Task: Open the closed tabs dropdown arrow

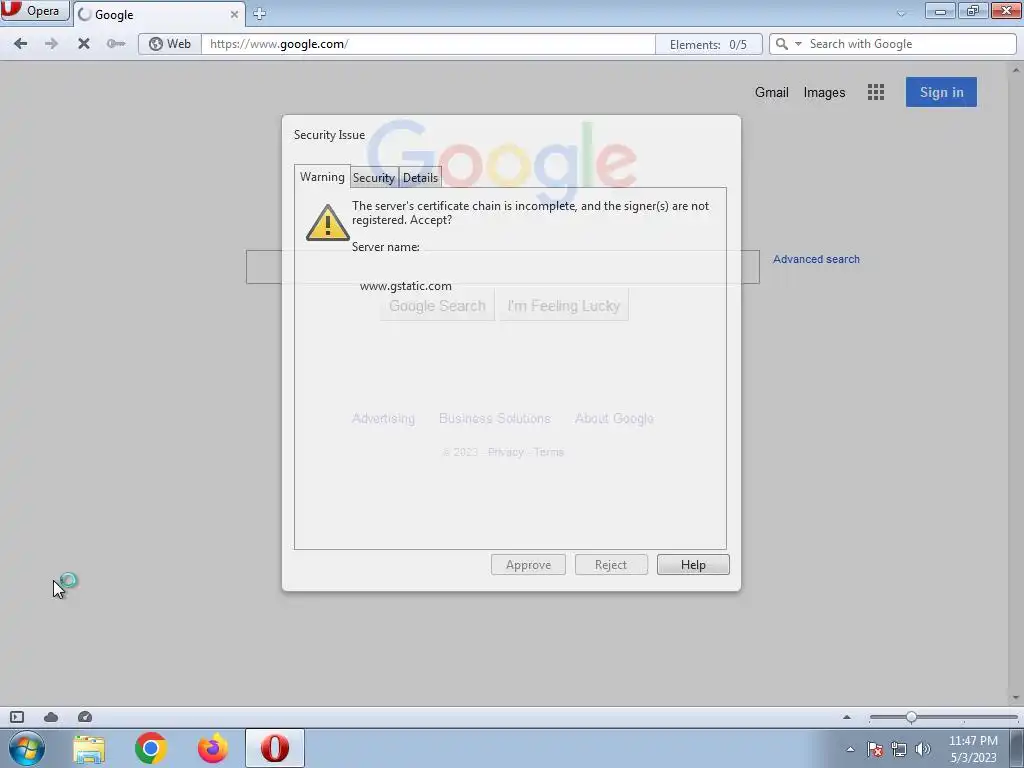Action: (x=901, y=13)
